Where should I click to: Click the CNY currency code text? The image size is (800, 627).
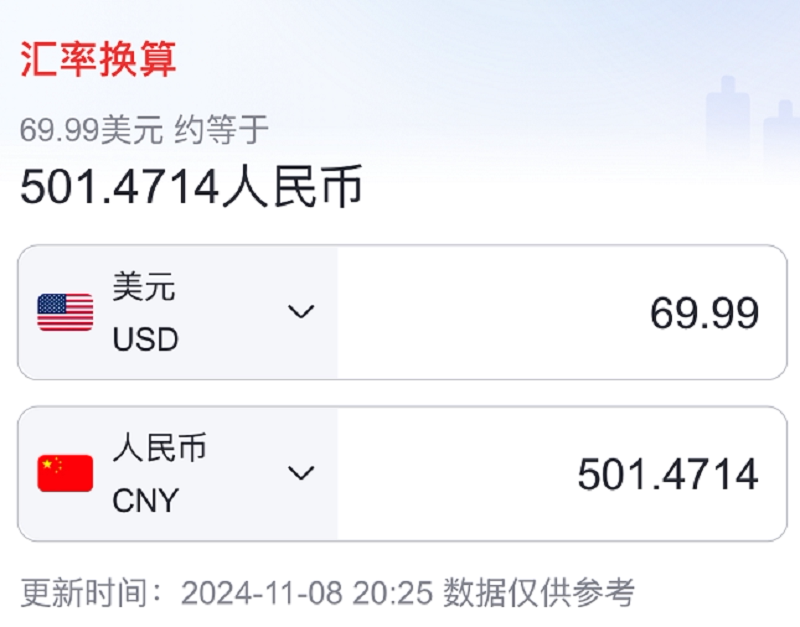point(146,500)
